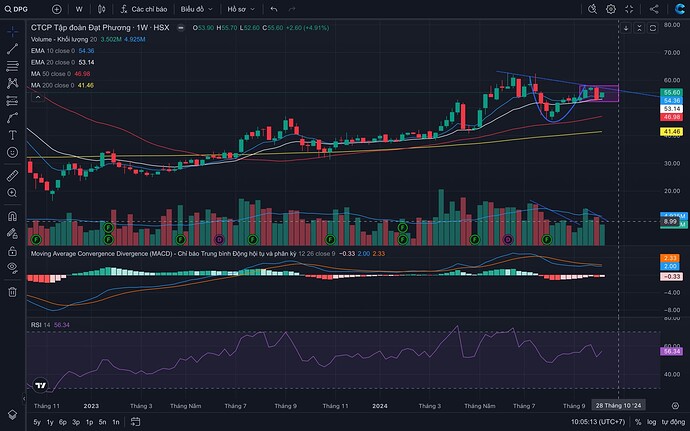The height and width of the screenshot is (431, 690).
Task: Open time axis settings icon
Action: click(x=675, y=405)
